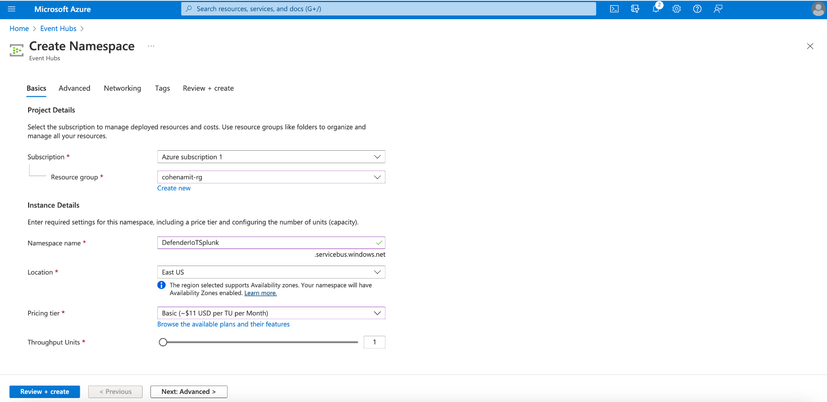Proceed with Next: Advanced button
The height and width of the screenshot is (402, 827).
click(x=189, y=391)
